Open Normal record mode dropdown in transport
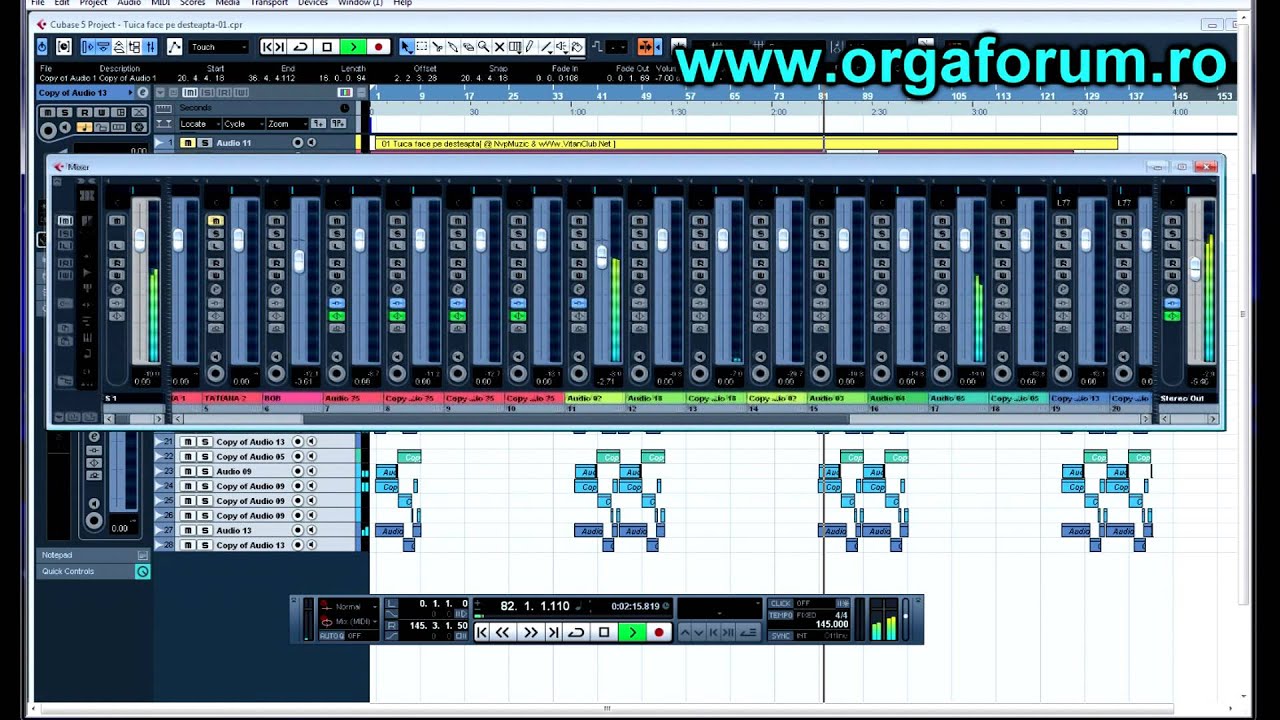The image size is (1280, 720). [348, 607]
